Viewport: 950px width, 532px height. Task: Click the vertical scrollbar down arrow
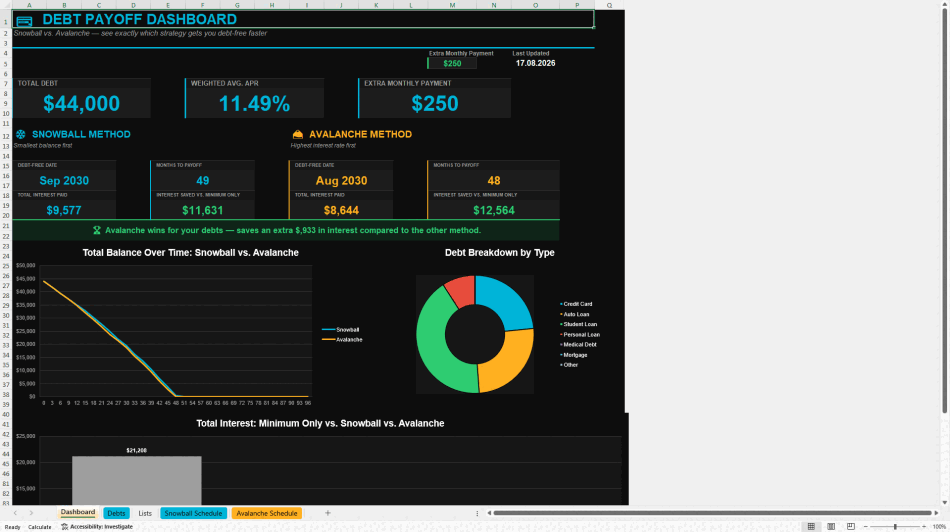[945, 502]
